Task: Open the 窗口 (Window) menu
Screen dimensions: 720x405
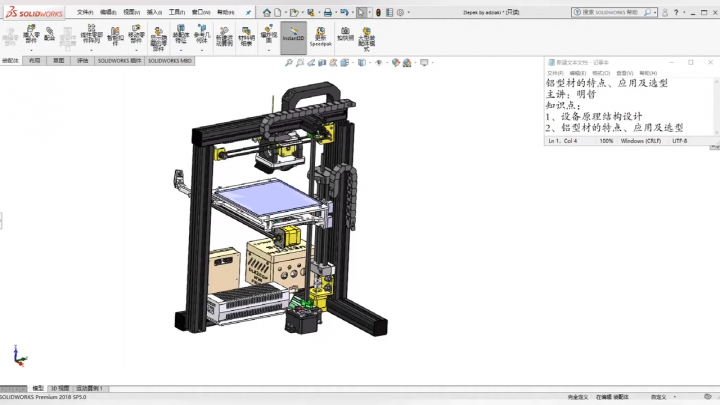Action: (201, 12)
